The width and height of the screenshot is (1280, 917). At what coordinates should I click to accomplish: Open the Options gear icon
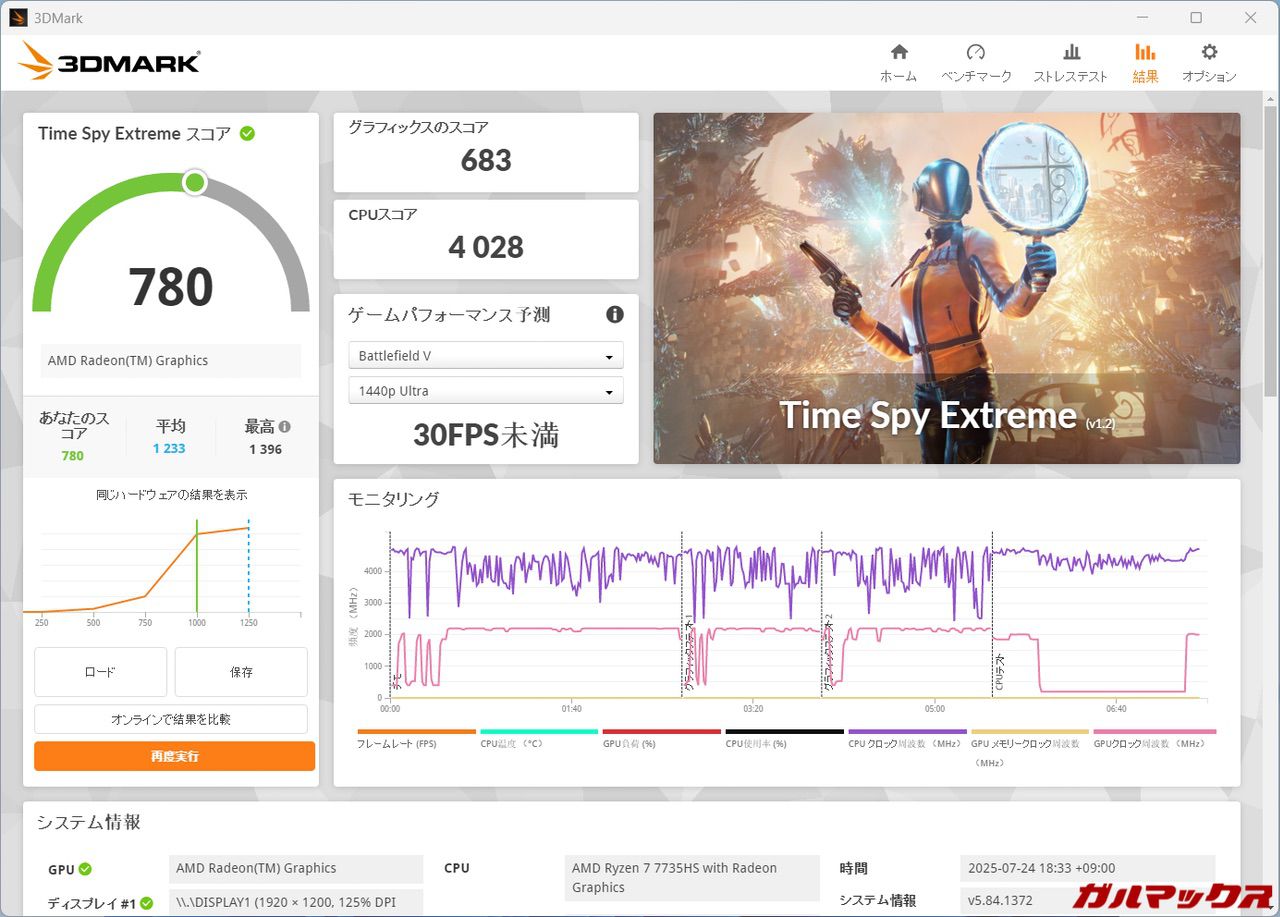click(1209, 53)
